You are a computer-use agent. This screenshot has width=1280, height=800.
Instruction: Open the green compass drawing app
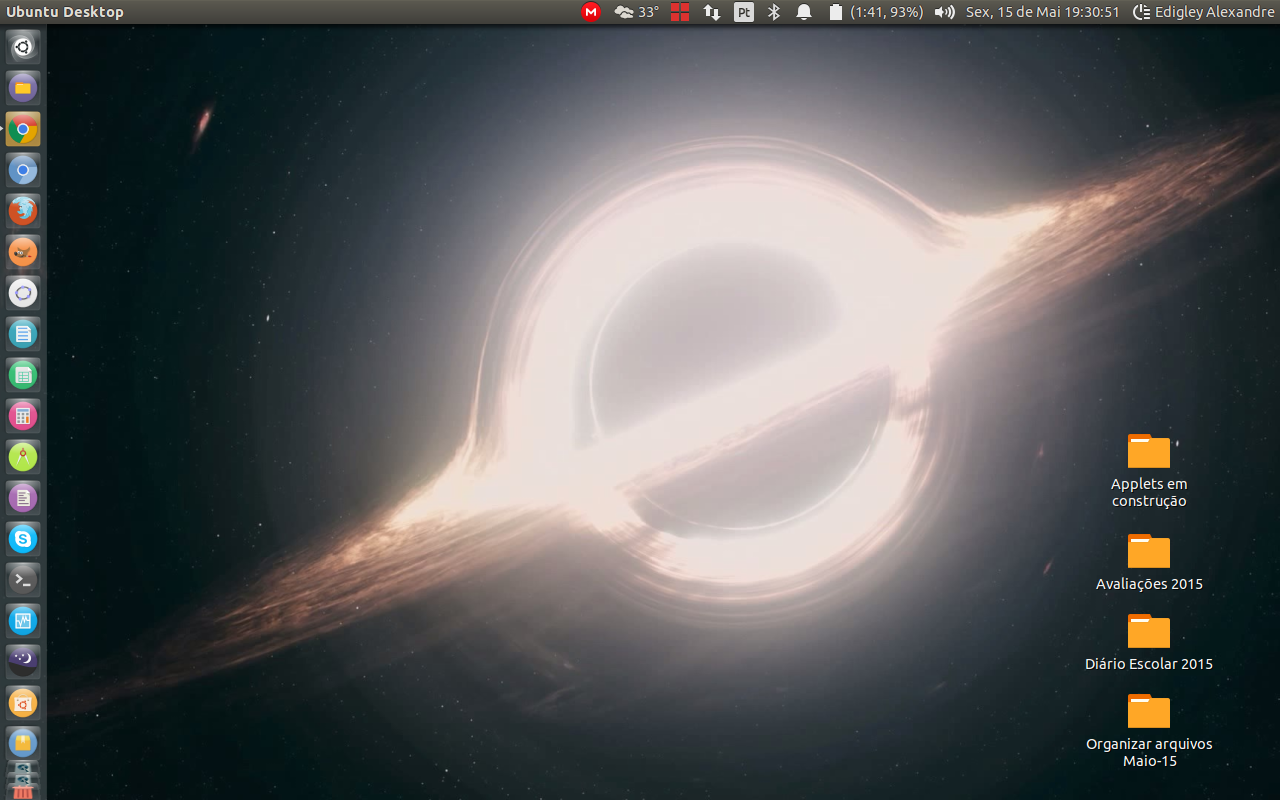(23, 457)
